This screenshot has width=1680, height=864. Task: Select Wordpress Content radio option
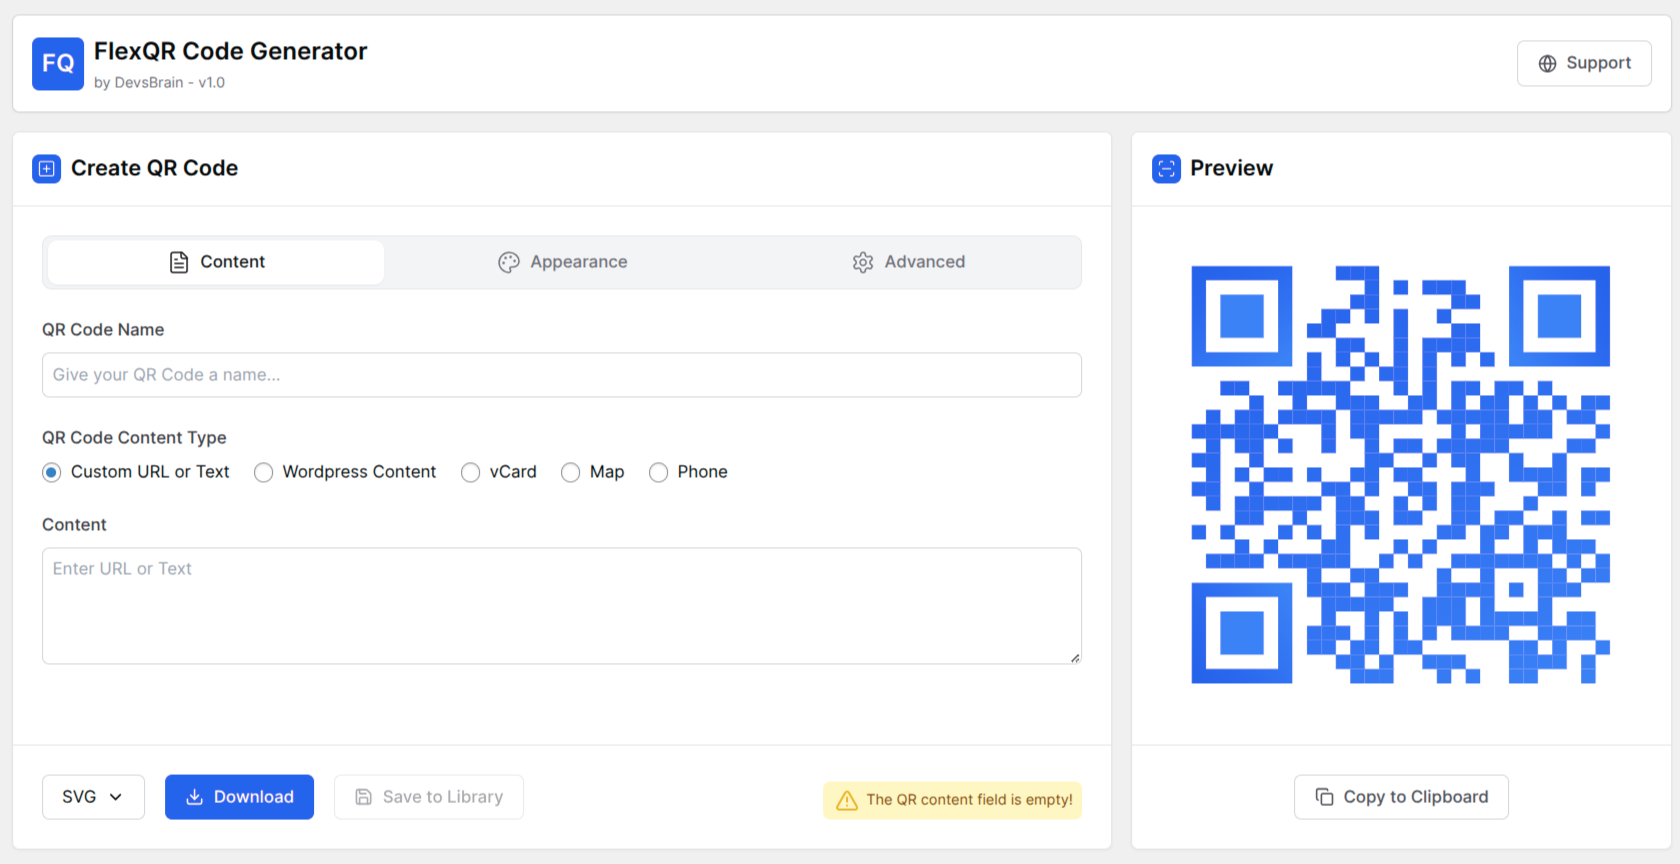(264, 472)
